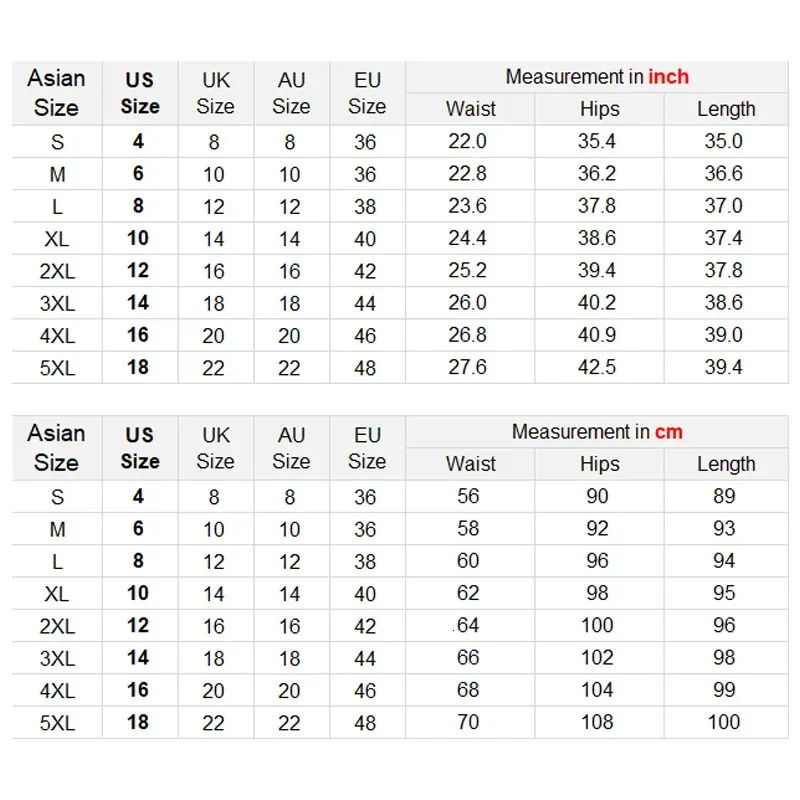Select the 70 waist value for 5XL
The image size is (800, 800).
pyautogui.click(x=468, y=722)
